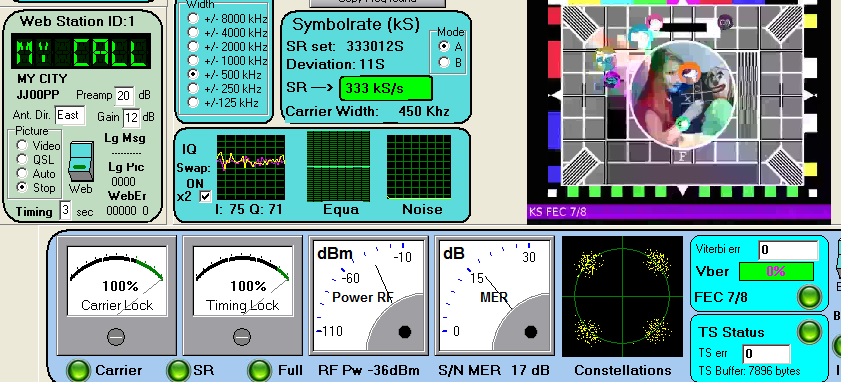The height and width of the screenshot is (389, 848).
Task: Select the +/- 250 kHz width option
Action: (193, 88)
